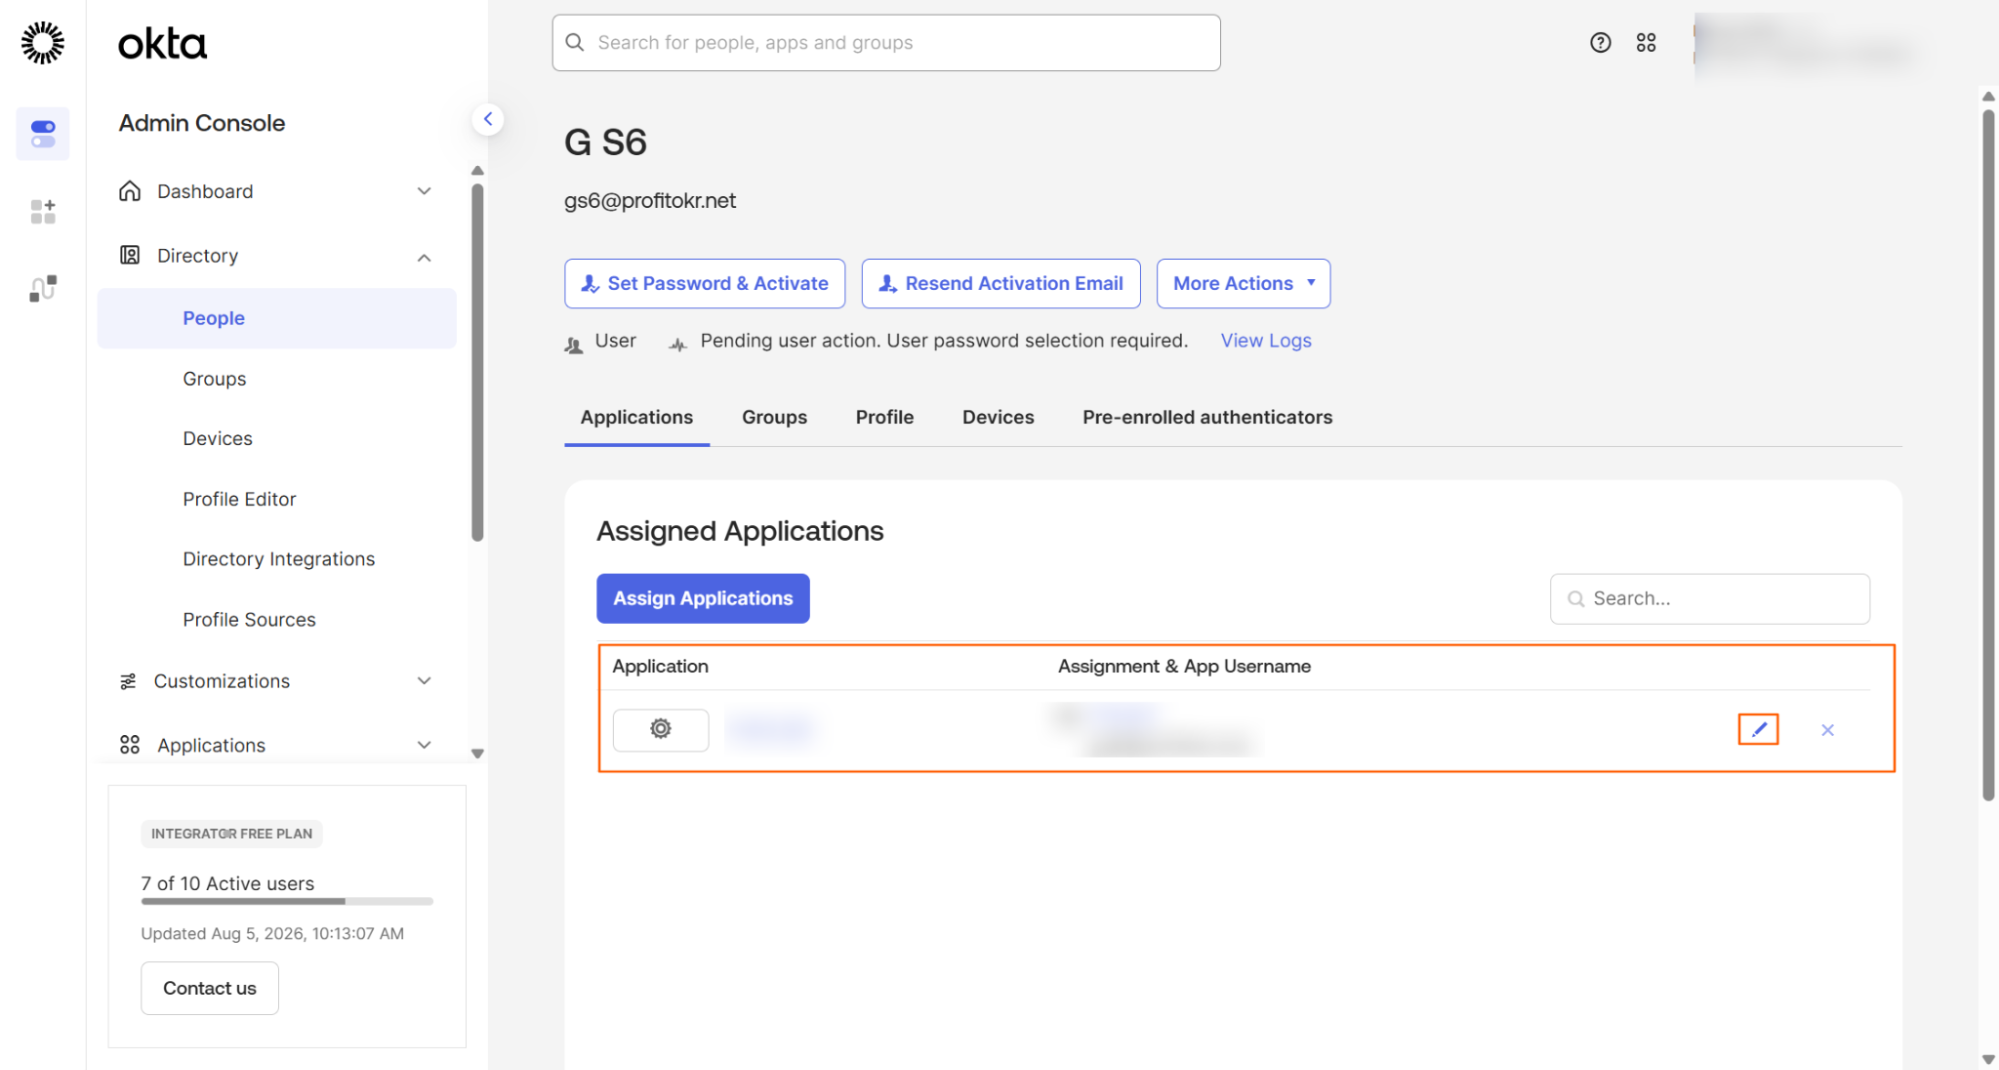Screen dimensions: 1999x1070
Task: Open the apps launcher icon in the header
Action: [x=1646, y=42]
